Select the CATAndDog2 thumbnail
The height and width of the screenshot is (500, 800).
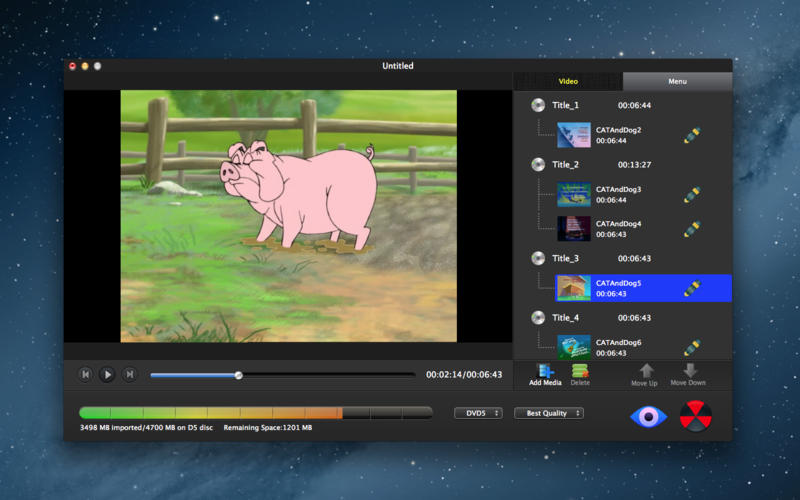574,135
